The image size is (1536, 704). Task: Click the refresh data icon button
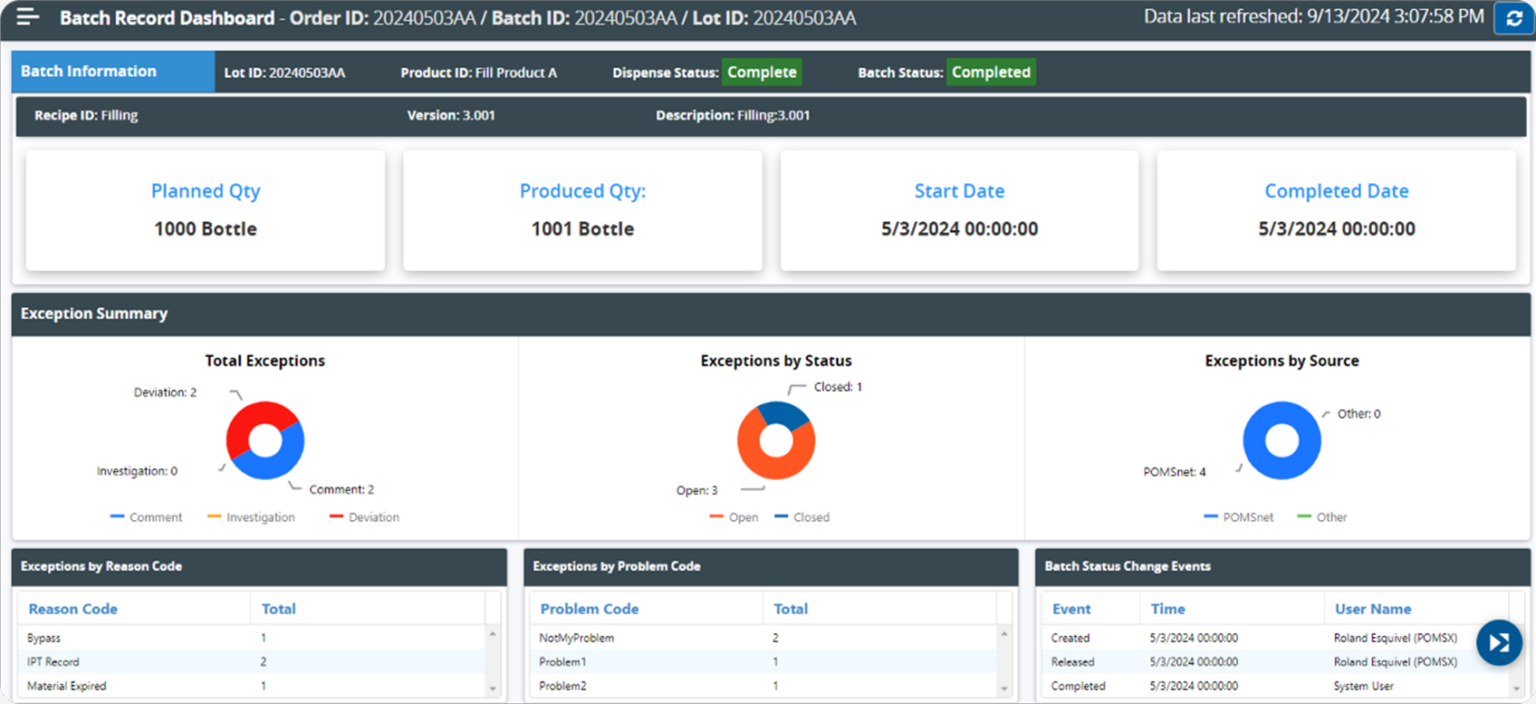pyautogui.click(x=1513, y=18)
